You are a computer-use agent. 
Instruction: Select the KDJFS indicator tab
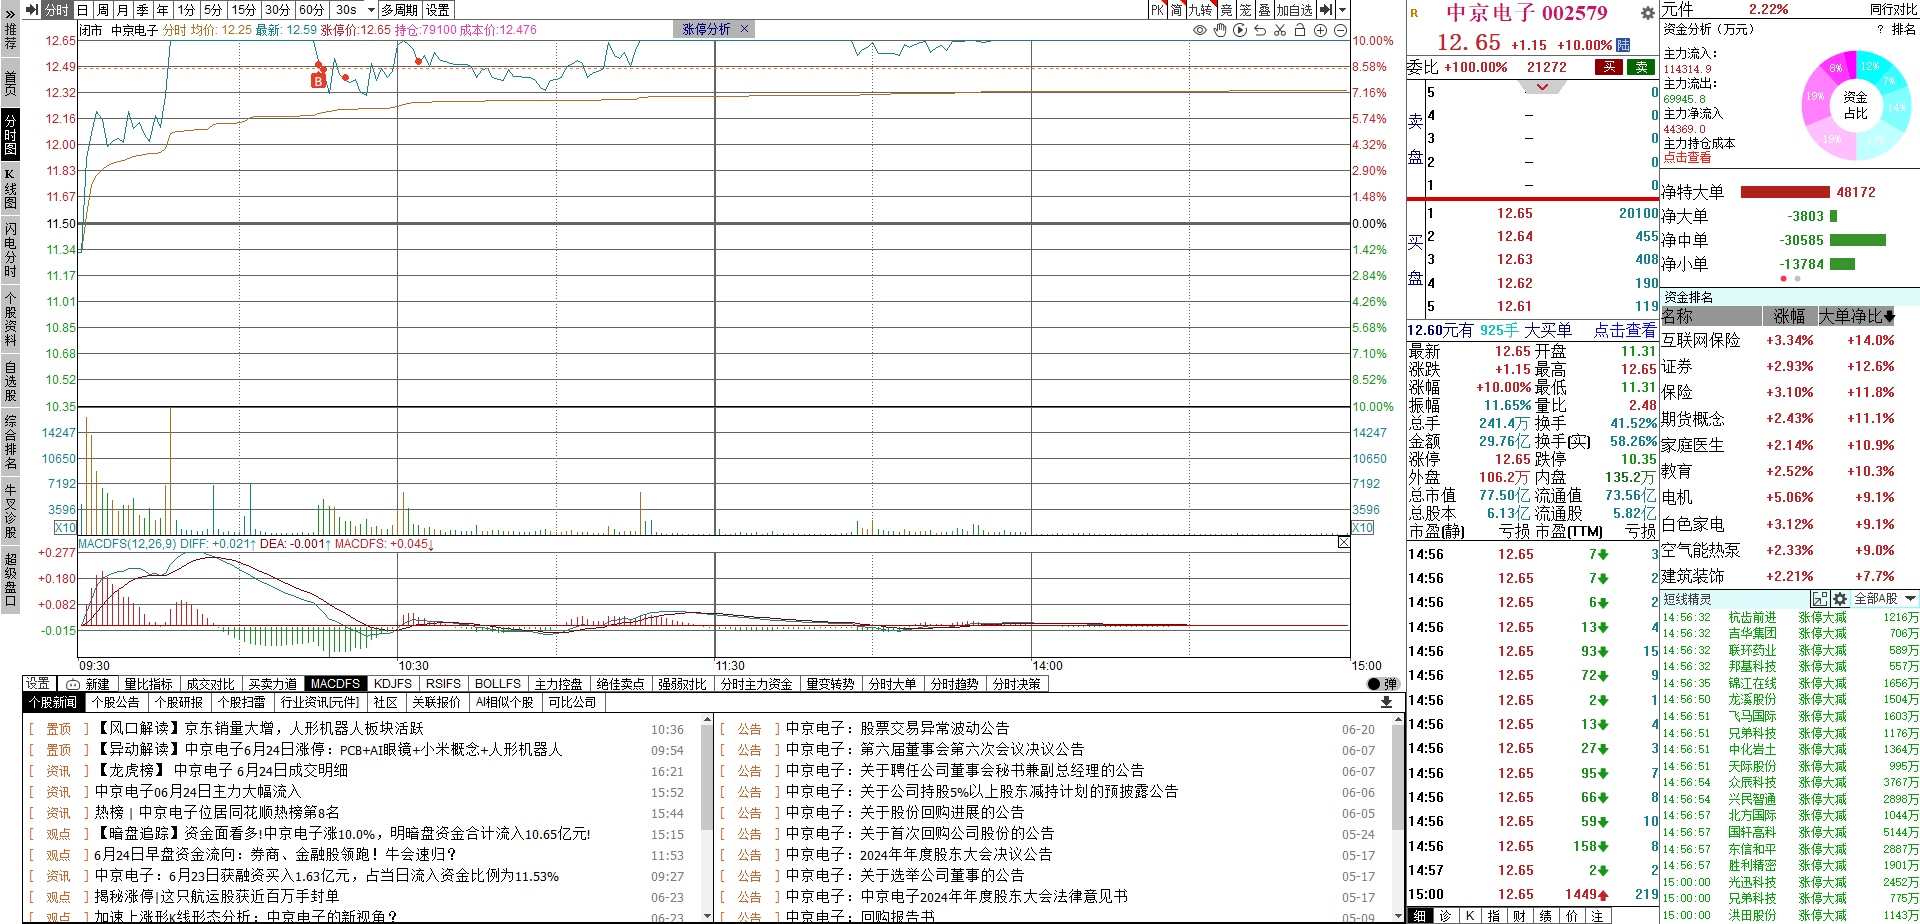pyautogui.click(x=393, y=684)
